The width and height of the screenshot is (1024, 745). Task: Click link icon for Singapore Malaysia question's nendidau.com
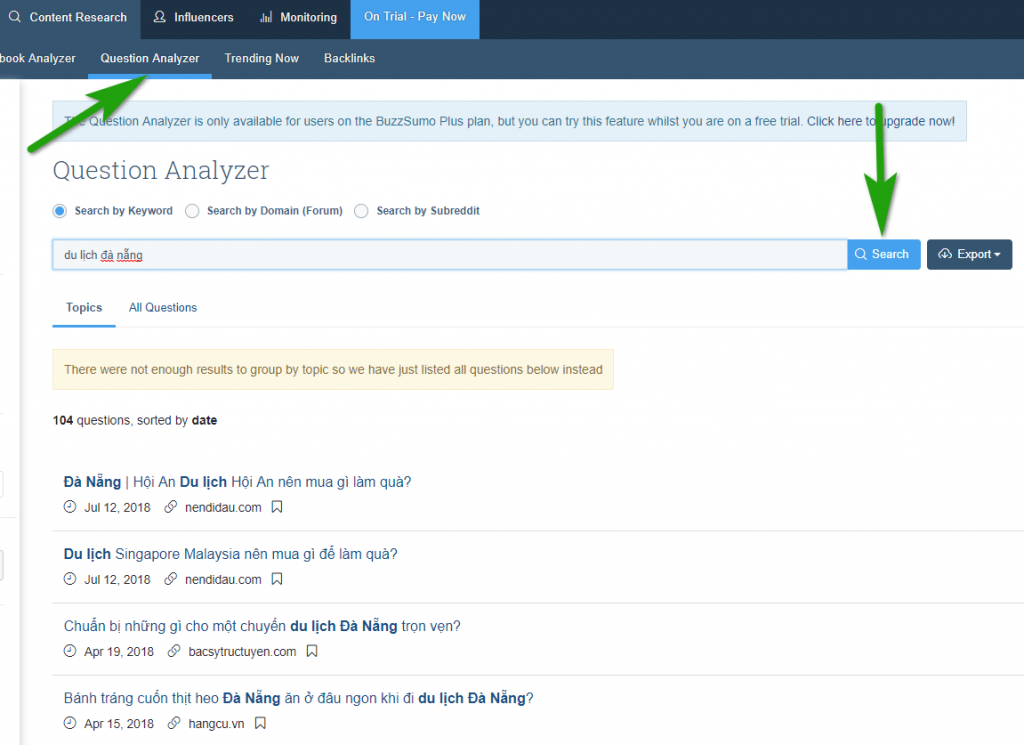(x=170, y=579)
